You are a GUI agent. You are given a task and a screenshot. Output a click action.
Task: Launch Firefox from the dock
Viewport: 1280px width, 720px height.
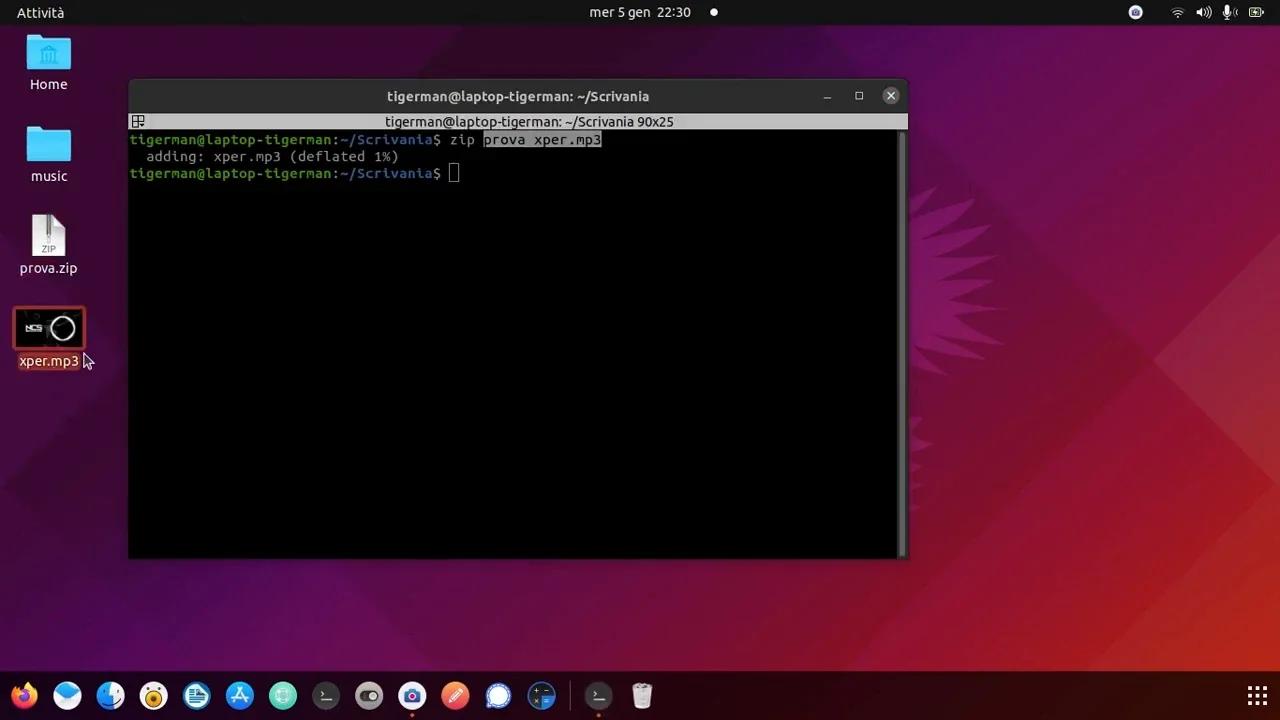click(x=24, y=695)
